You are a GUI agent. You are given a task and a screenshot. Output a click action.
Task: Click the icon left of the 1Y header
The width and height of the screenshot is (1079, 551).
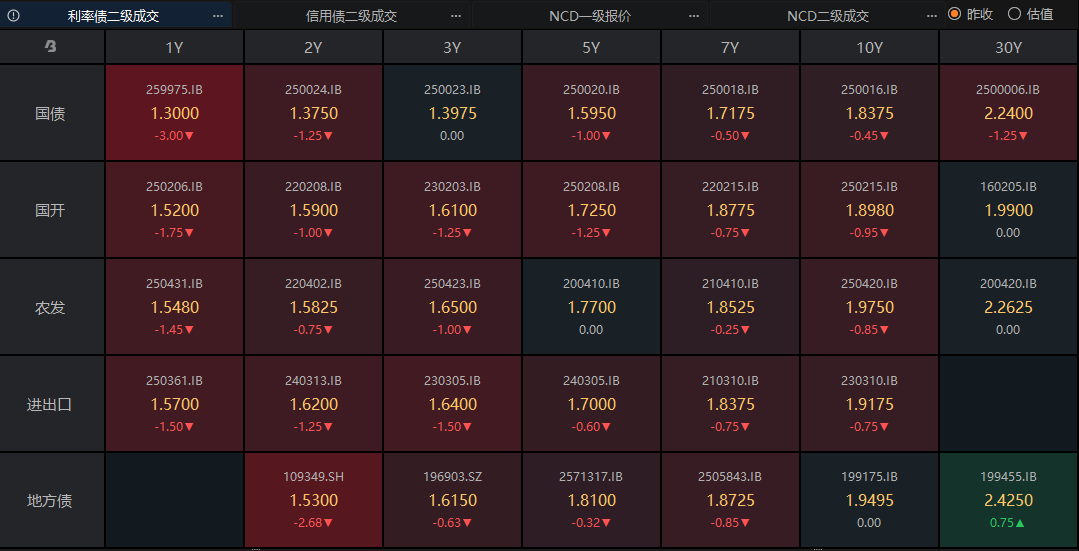tap(51, 47)
